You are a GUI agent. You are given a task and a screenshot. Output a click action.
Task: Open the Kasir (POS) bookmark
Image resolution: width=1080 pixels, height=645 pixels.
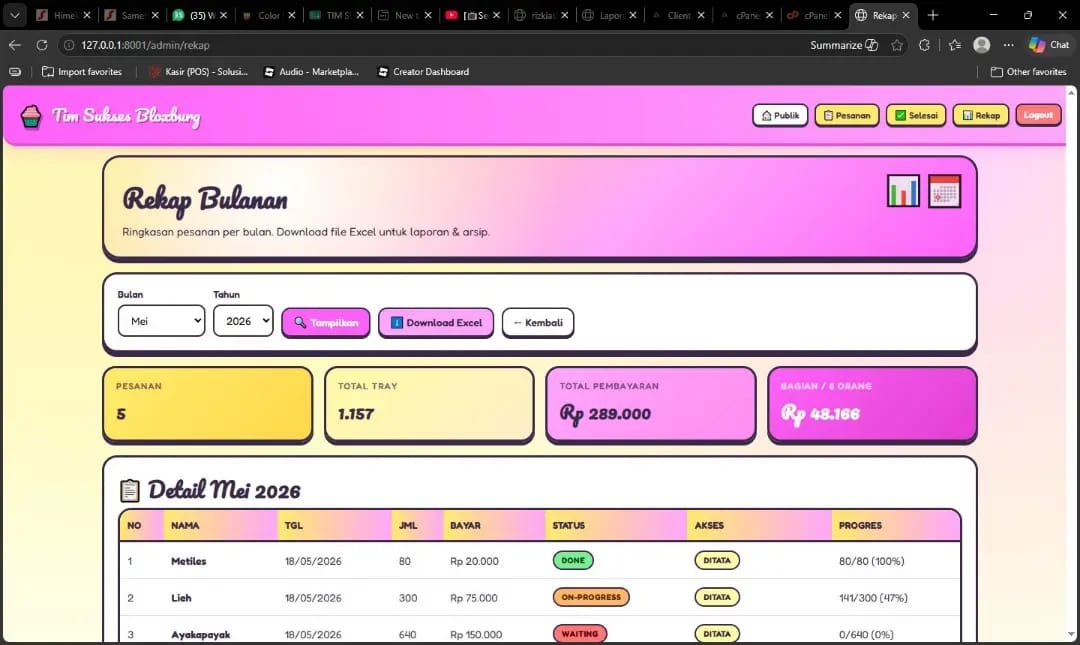198,72
